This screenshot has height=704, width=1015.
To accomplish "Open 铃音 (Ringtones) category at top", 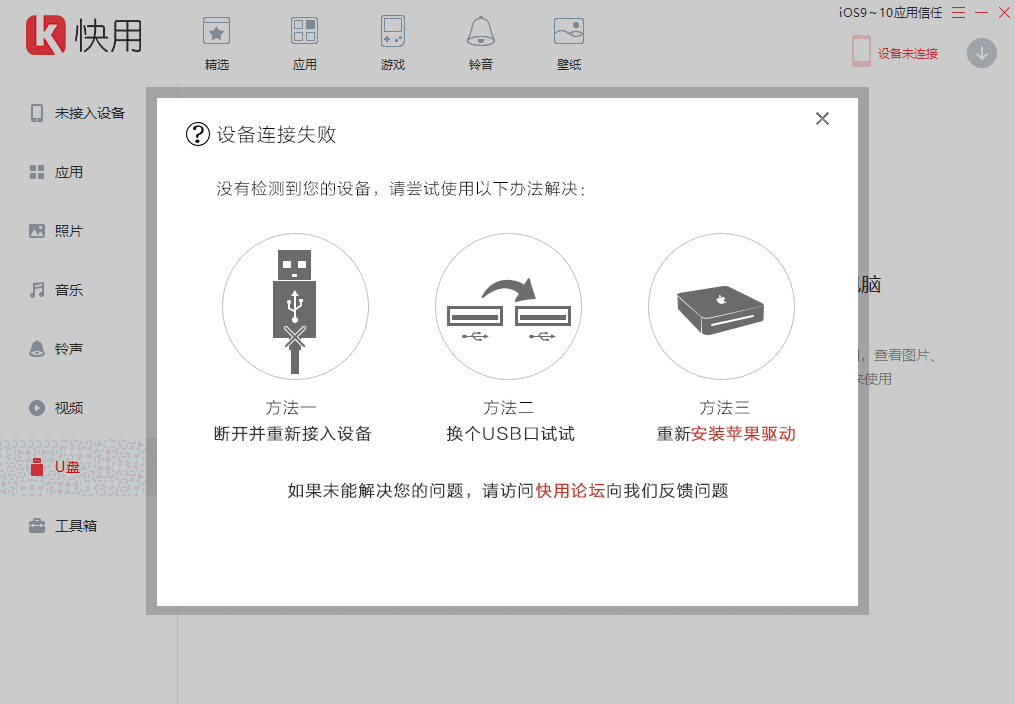I will point(480,40).
